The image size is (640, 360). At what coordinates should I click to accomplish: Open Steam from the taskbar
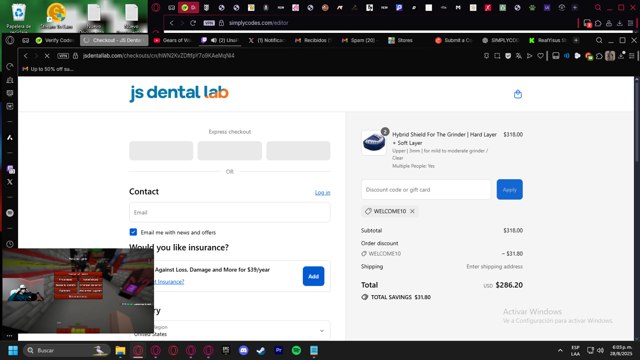(261, 350)
